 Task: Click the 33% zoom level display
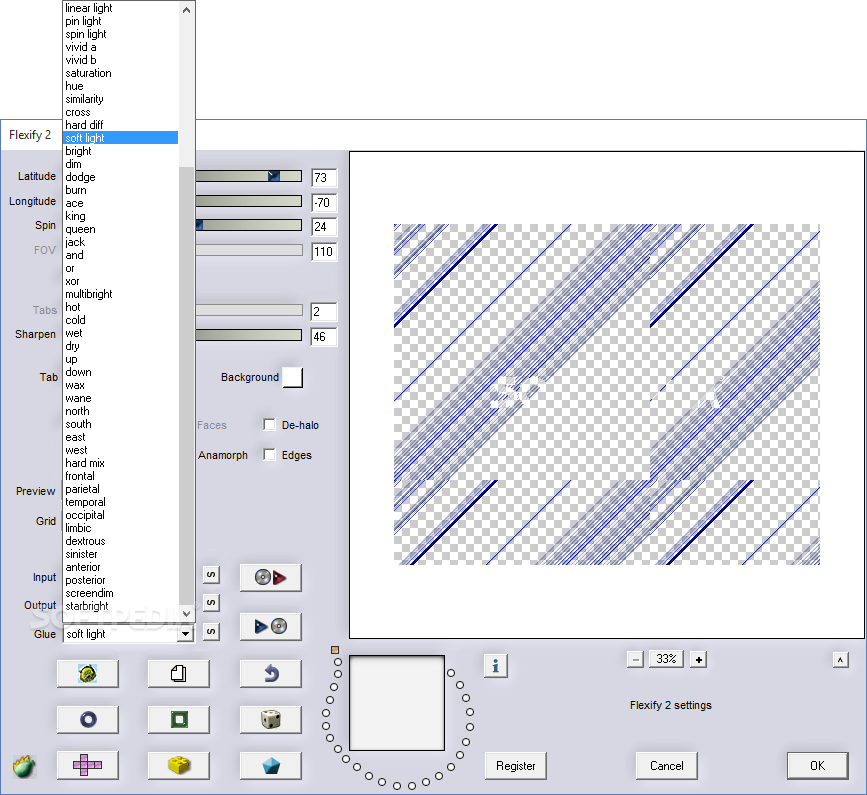666,659
